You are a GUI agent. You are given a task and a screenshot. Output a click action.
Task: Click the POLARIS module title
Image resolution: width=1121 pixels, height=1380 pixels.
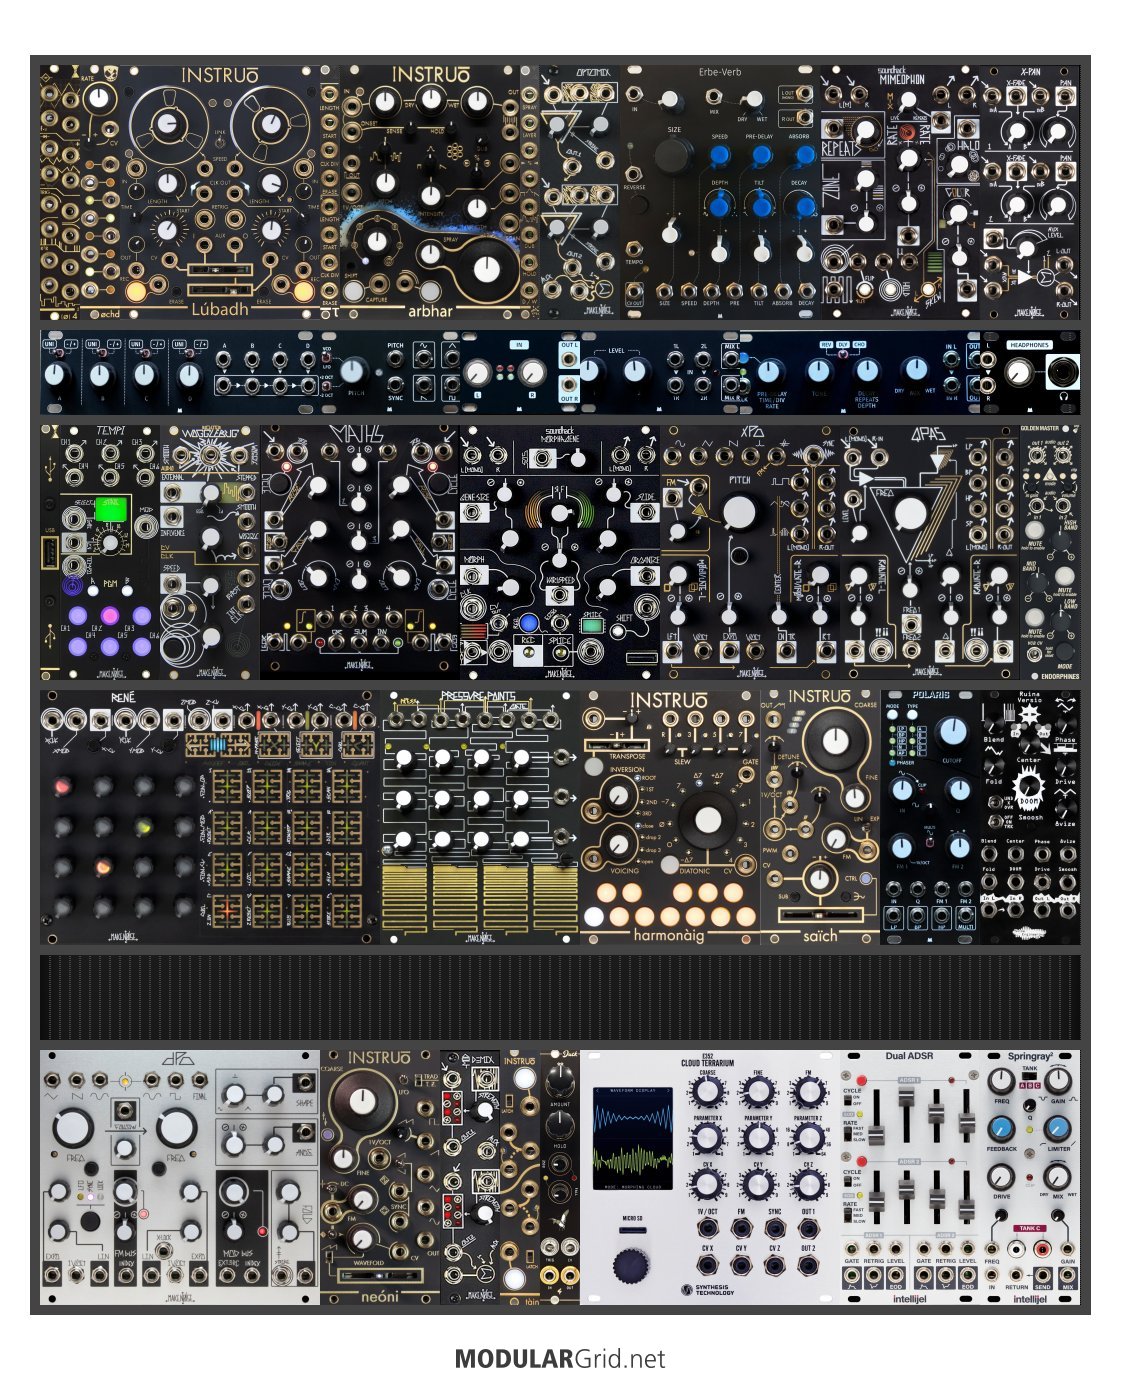[930, 695]
